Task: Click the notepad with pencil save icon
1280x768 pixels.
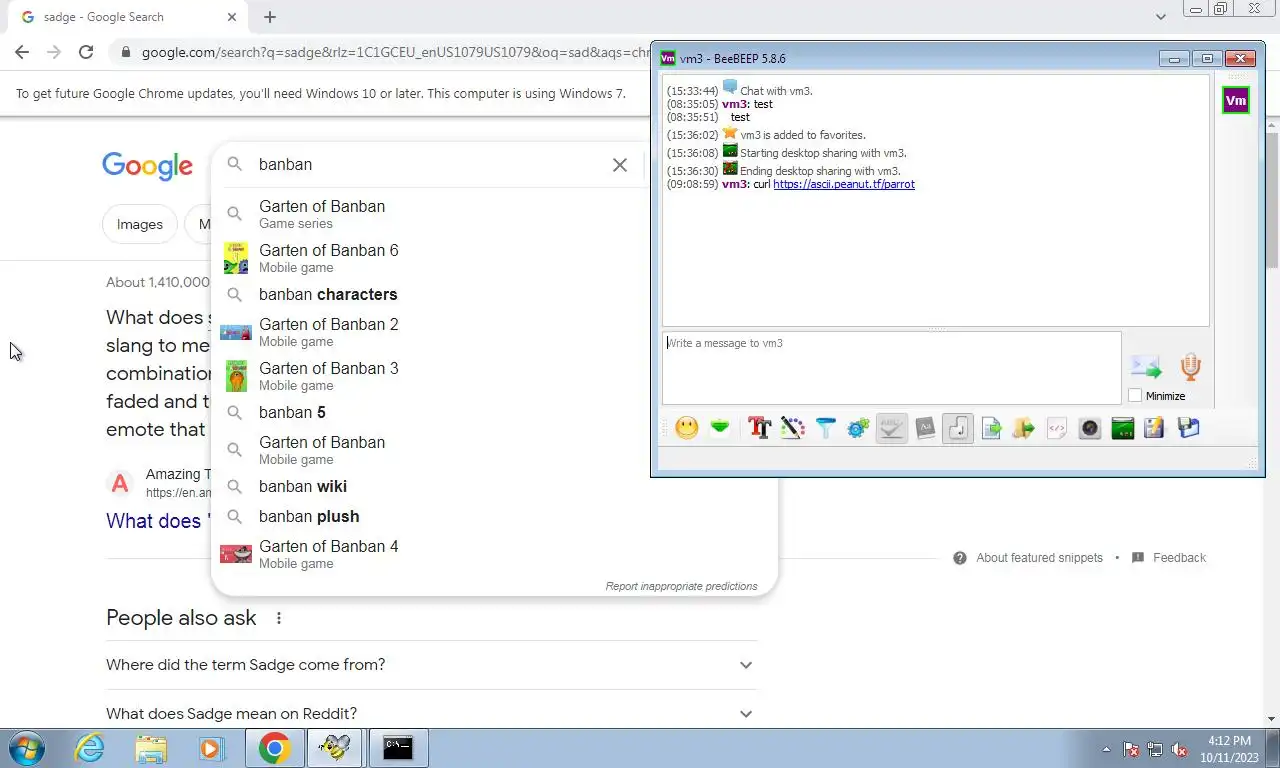Action: click(x=1155, y=428)
